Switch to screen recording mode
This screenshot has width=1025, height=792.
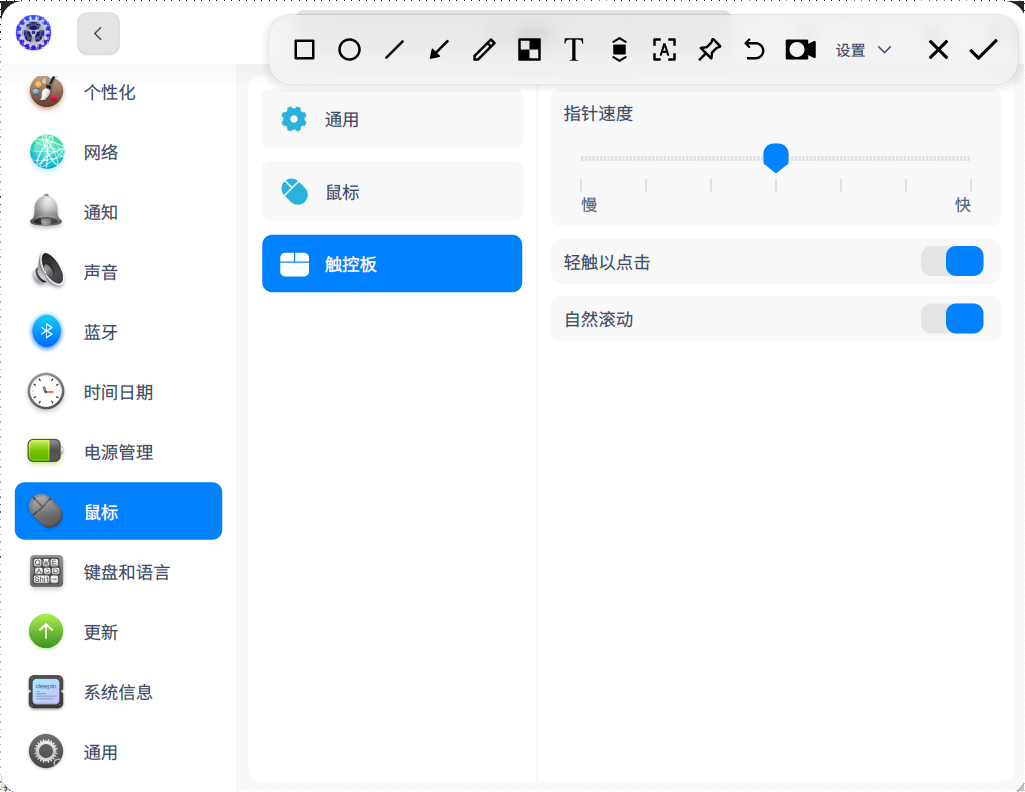click(x=800, y=50)
